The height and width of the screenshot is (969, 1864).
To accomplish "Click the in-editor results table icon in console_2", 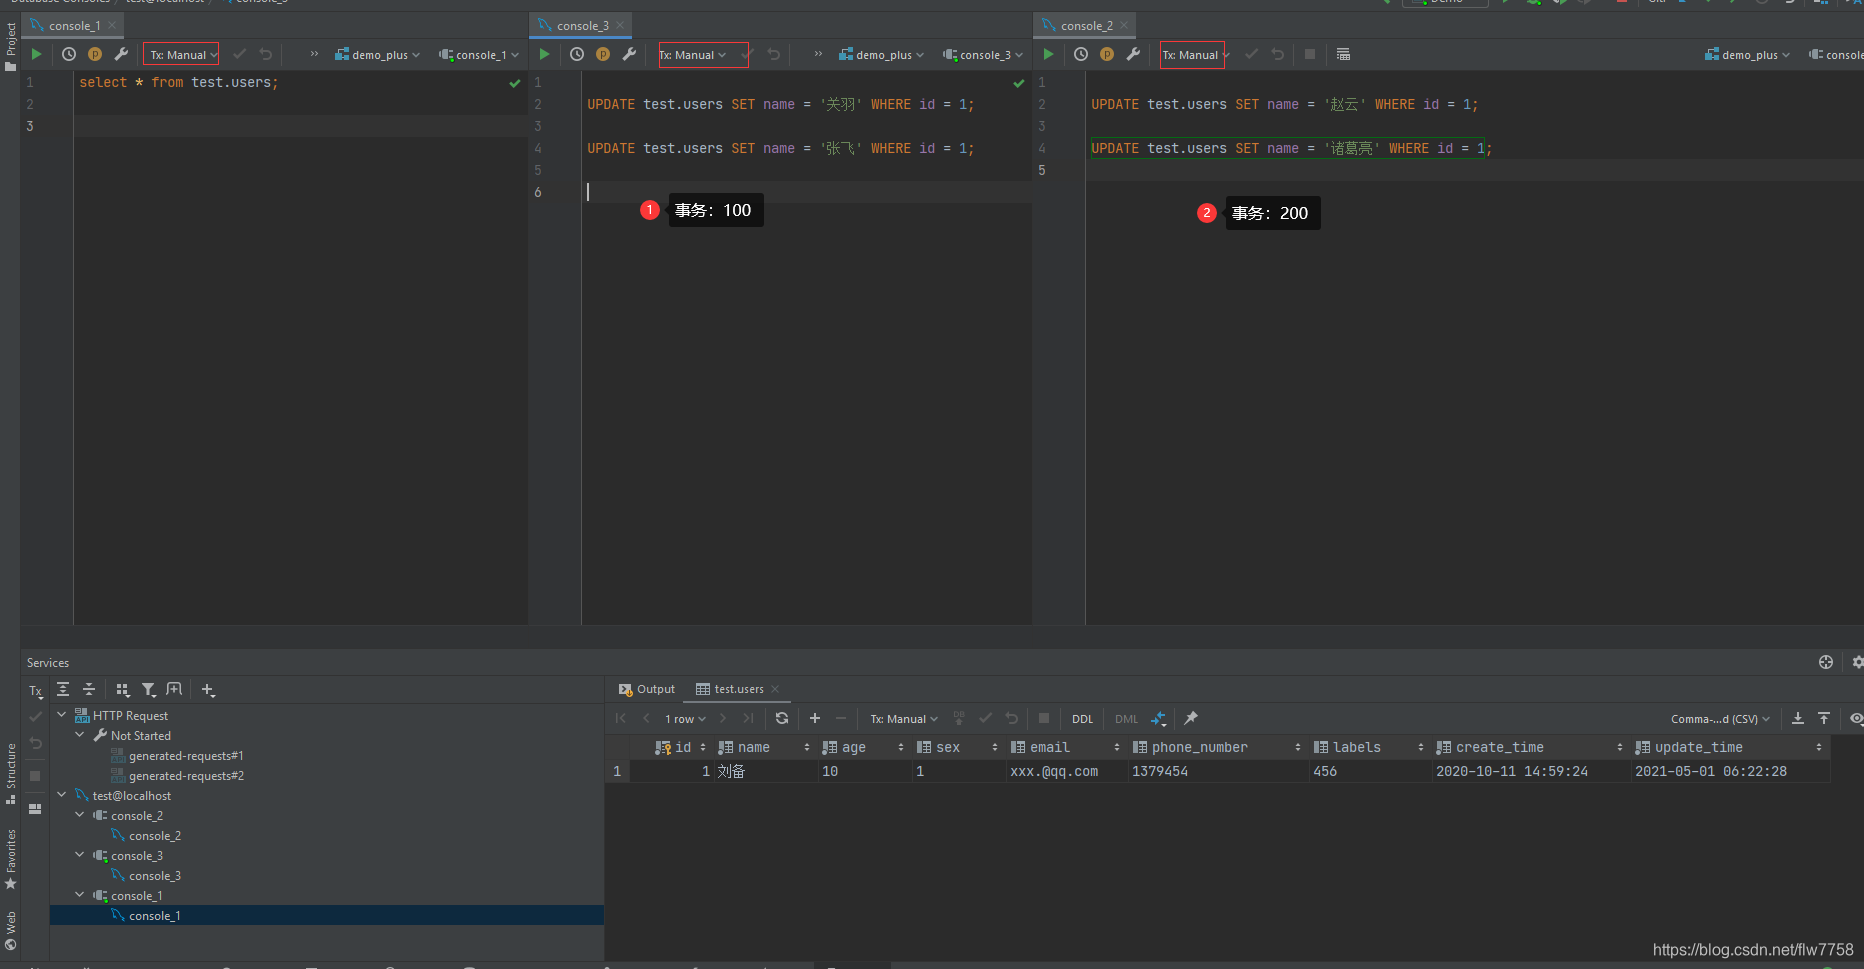I will [1343, 54].
